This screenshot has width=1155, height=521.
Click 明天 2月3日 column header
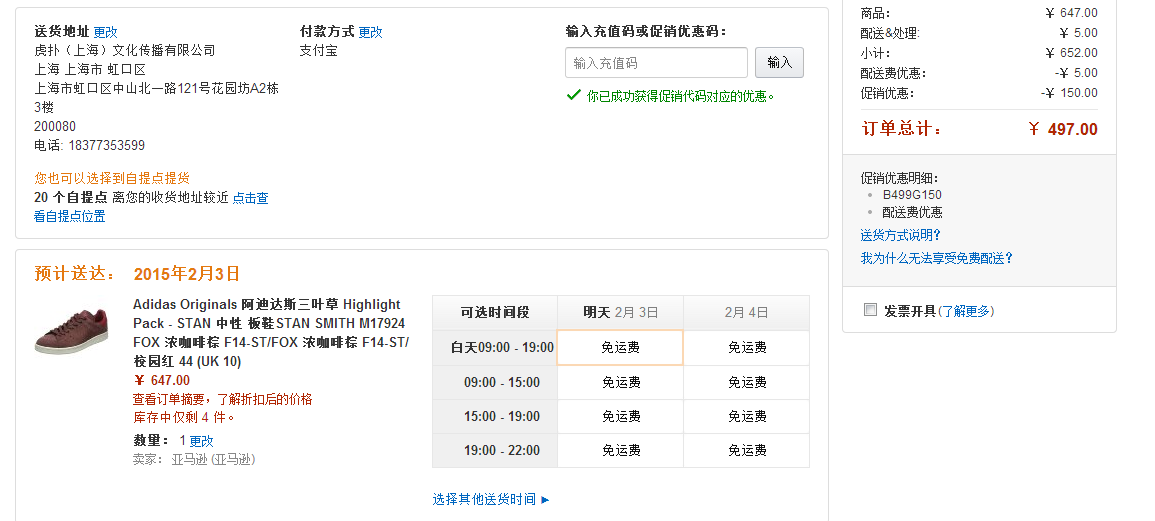point(620,312)
